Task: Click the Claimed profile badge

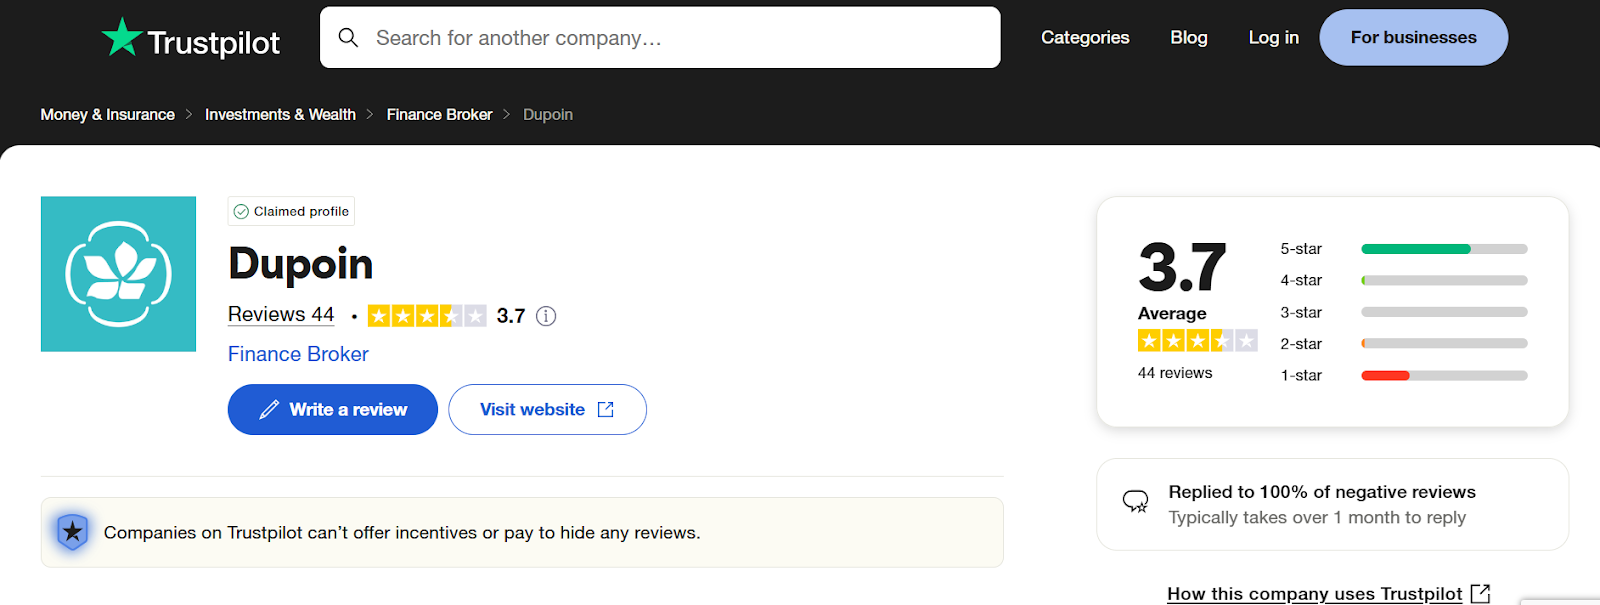Action: (x=291, y=211)
